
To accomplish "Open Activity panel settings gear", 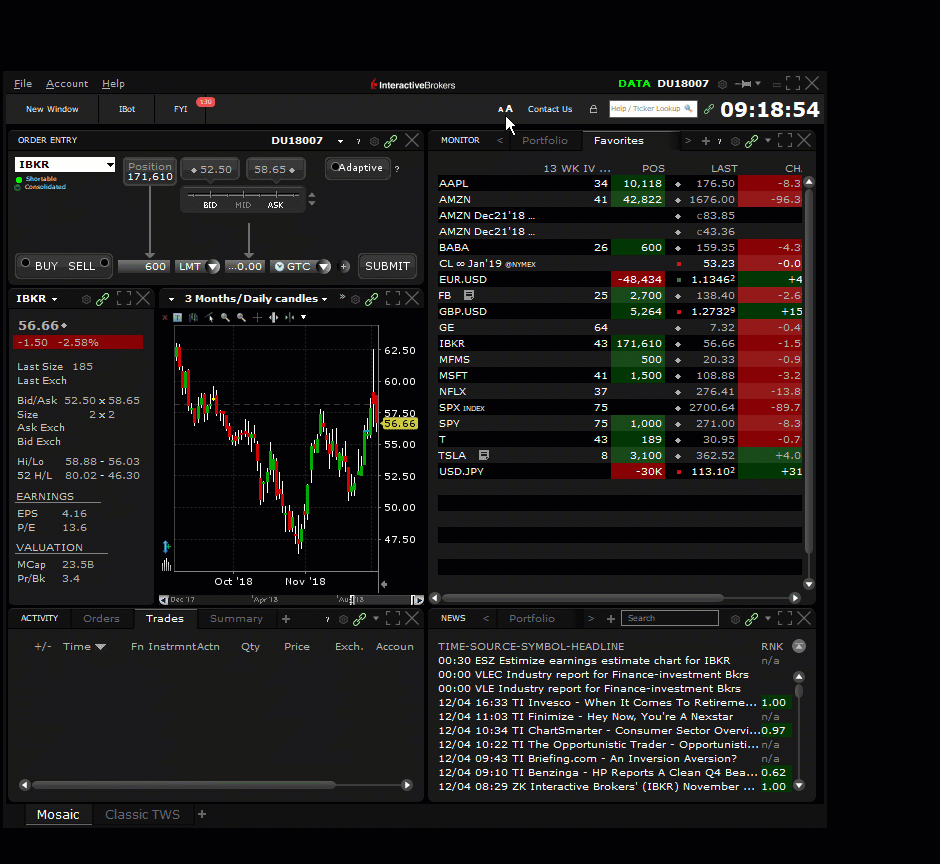I will (x=344, y=619).
